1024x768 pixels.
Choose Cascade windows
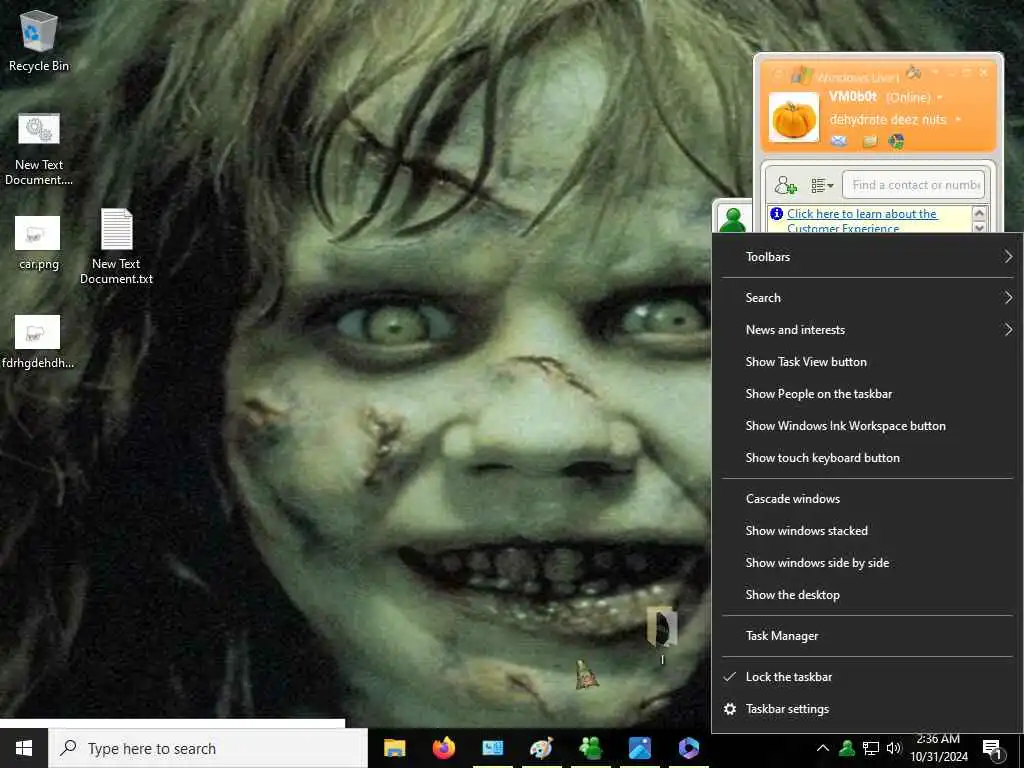868,499
